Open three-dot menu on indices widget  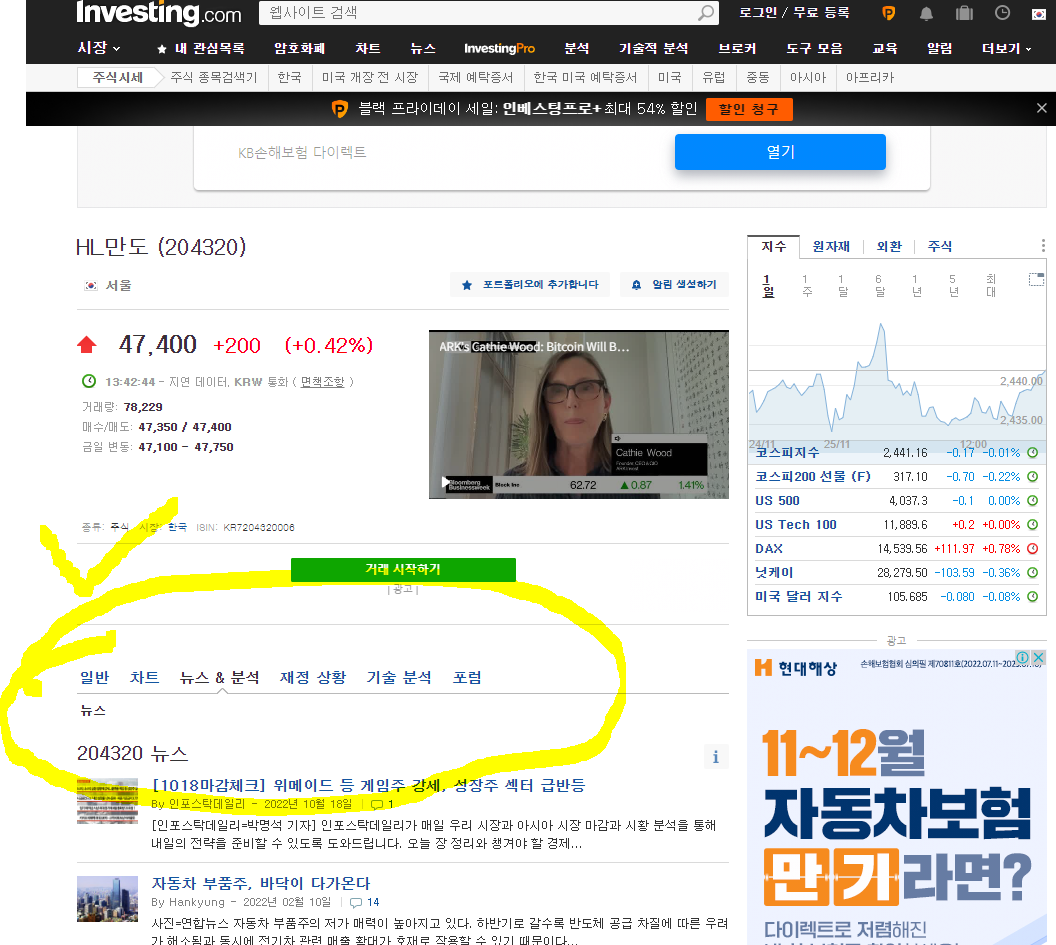coord(1043,245)
